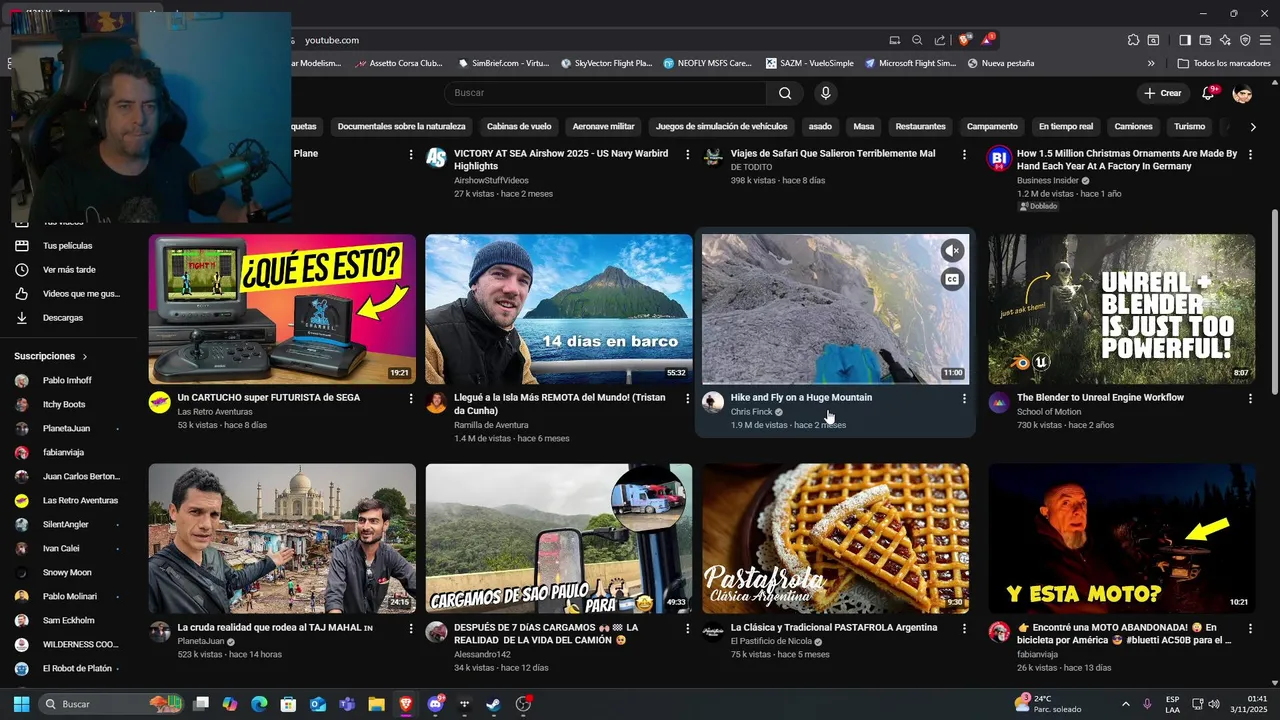1280x720 pixels.
Task: Open options for Viajes de Safari video
Action: 964,154
